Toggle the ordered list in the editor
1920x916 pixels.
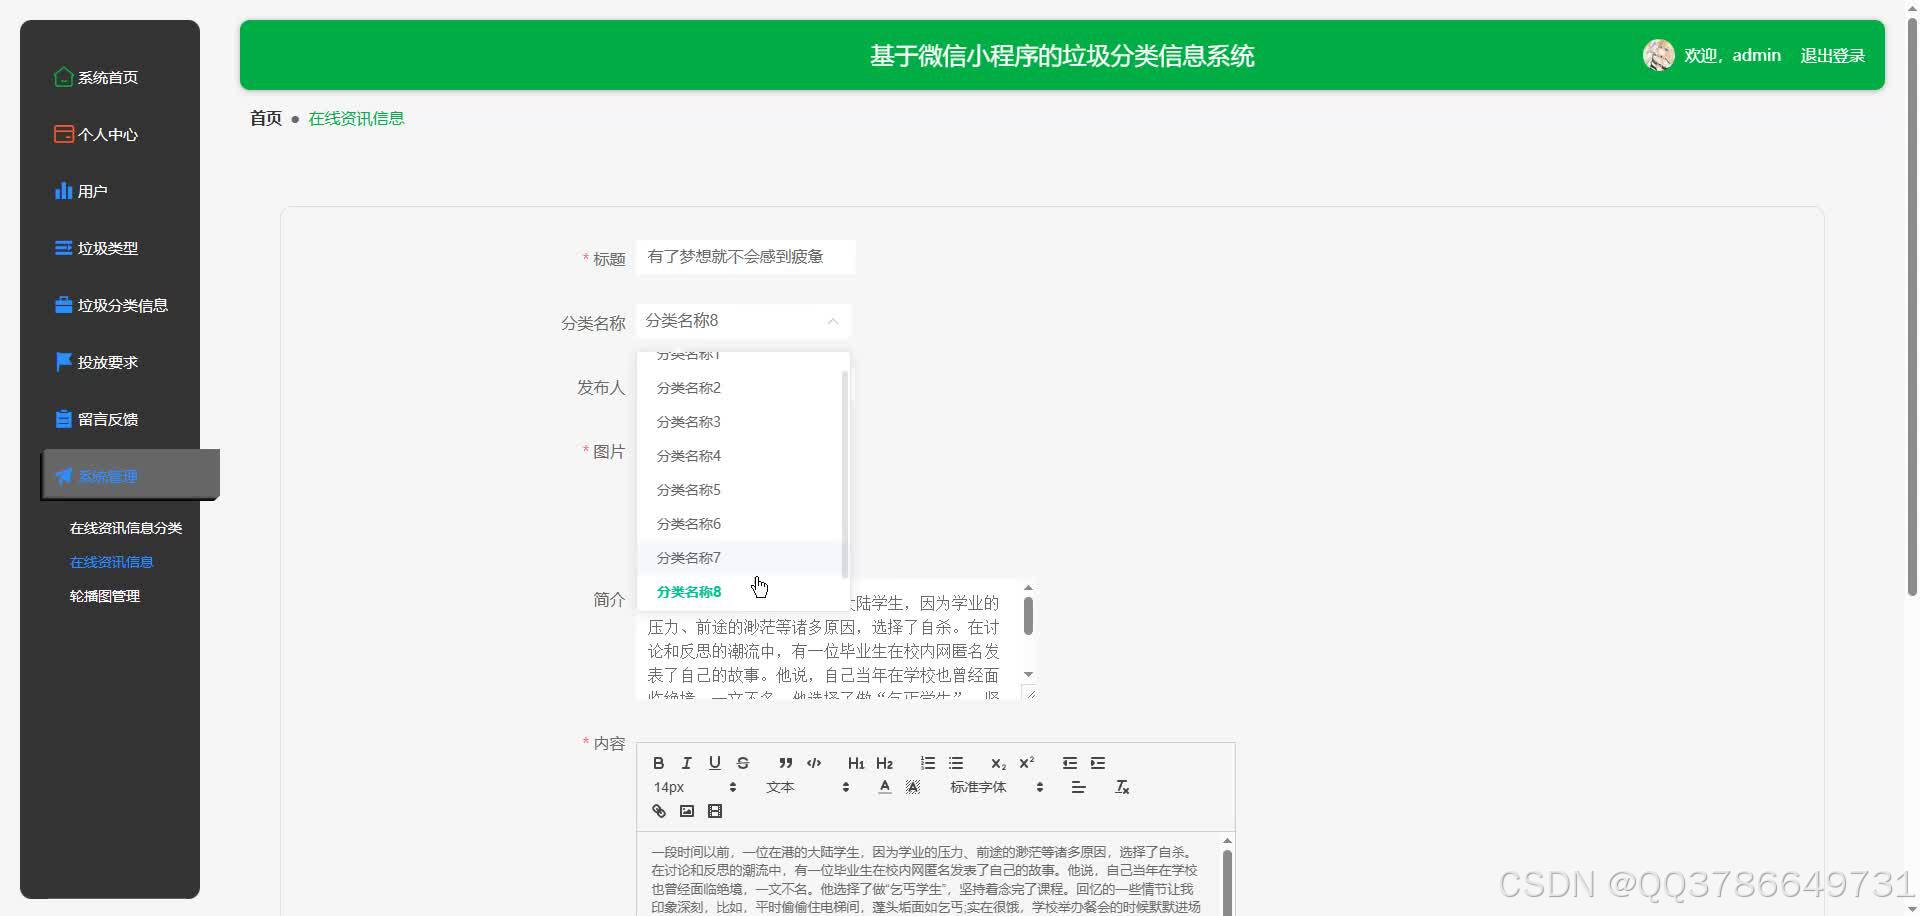click(x=927, y=762)
